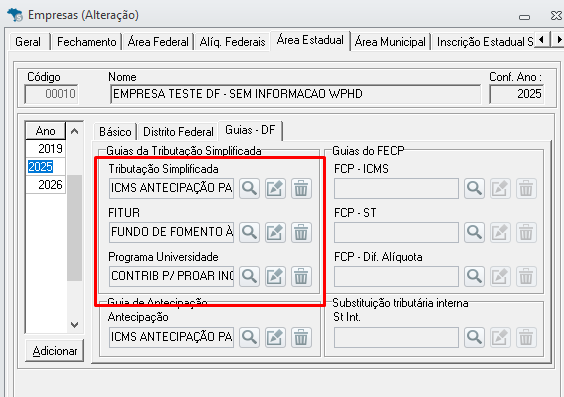The height and width of the screenshot is (397, 564).
Task: Open the Geral tab
Action: click(x=28, y=42)
